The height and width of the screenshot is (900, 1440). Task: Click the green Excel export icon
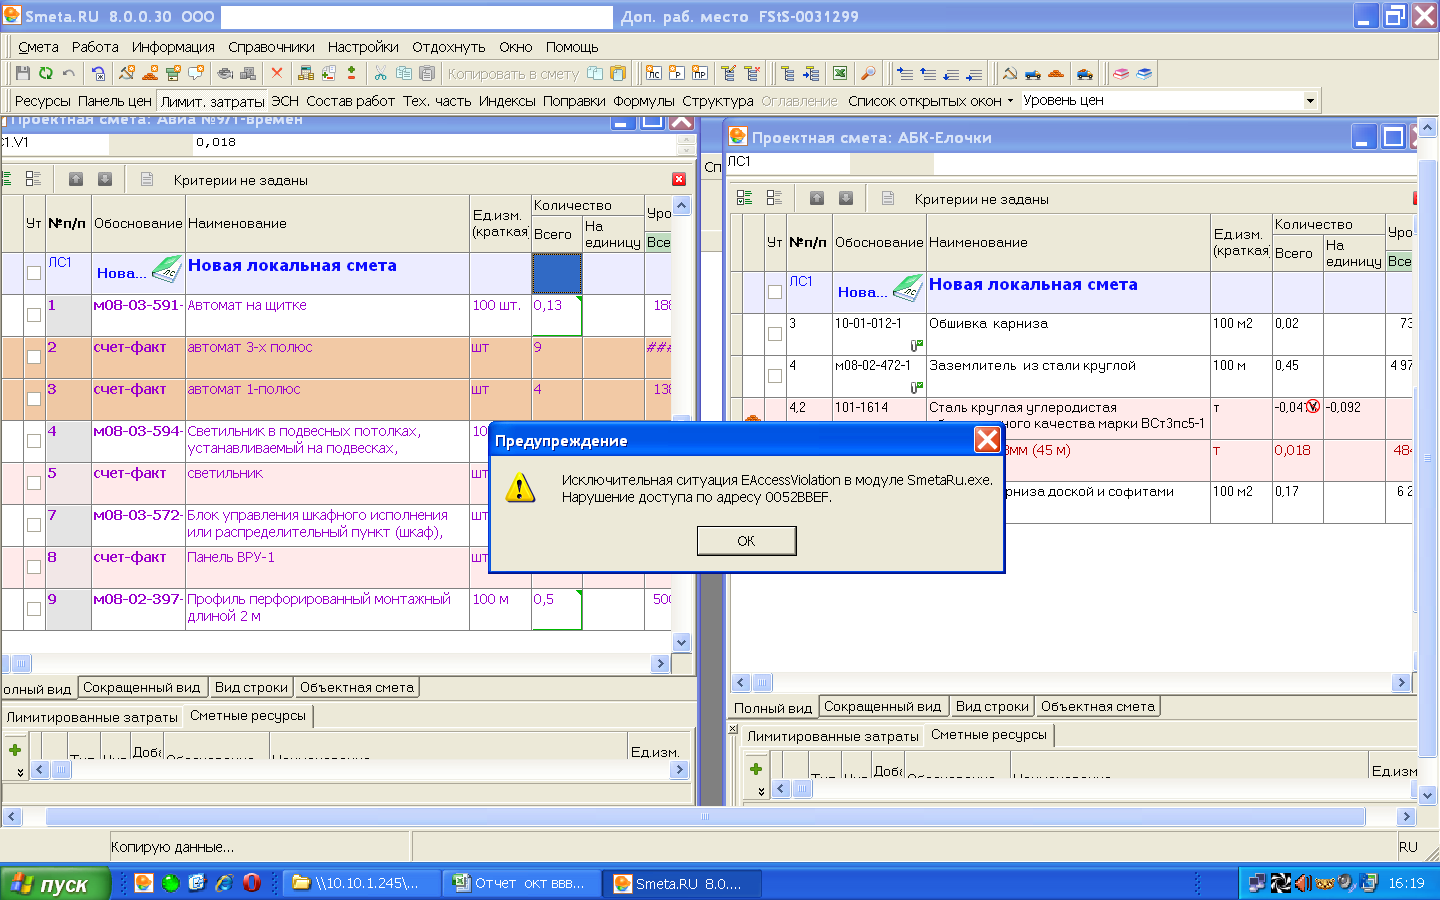(840, 73)
